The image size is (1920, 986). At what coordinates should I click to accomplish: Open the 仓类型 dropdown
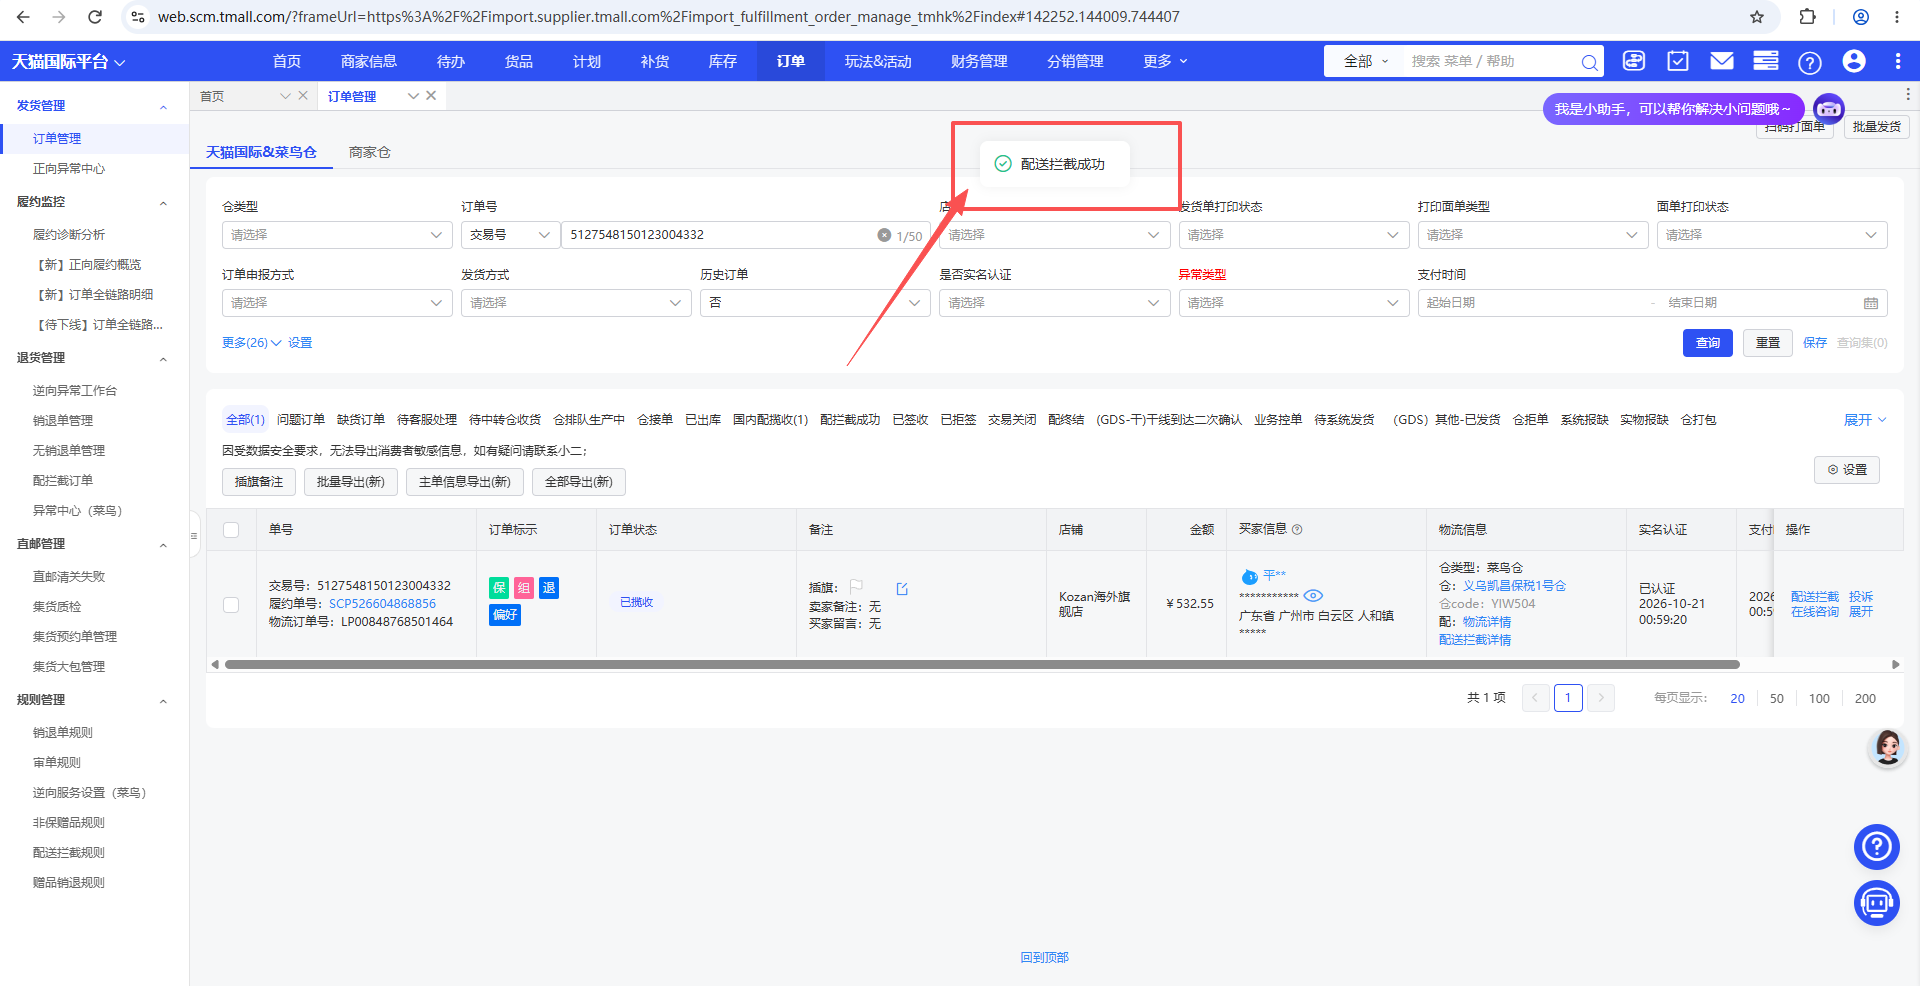(337, 235)
